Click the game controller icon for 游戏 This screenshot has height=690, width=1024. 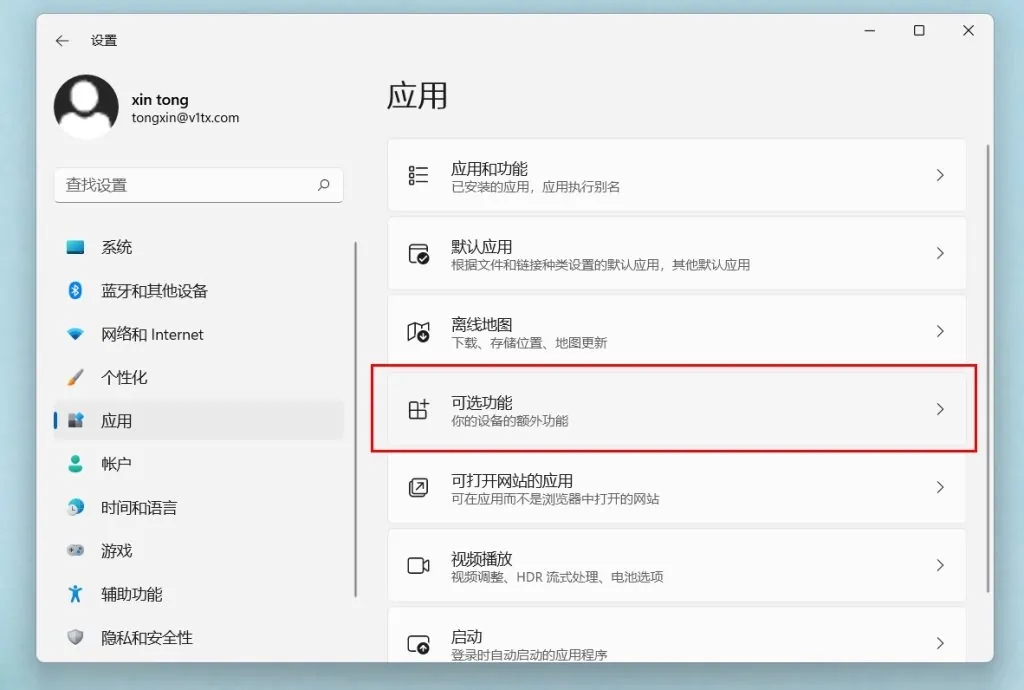[75, 551]
